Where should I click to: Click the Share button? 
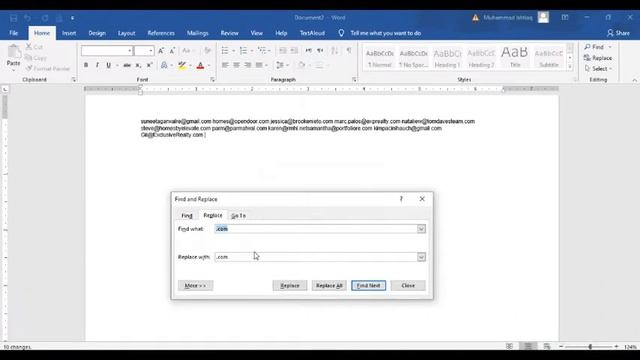[x=618, y=33]
